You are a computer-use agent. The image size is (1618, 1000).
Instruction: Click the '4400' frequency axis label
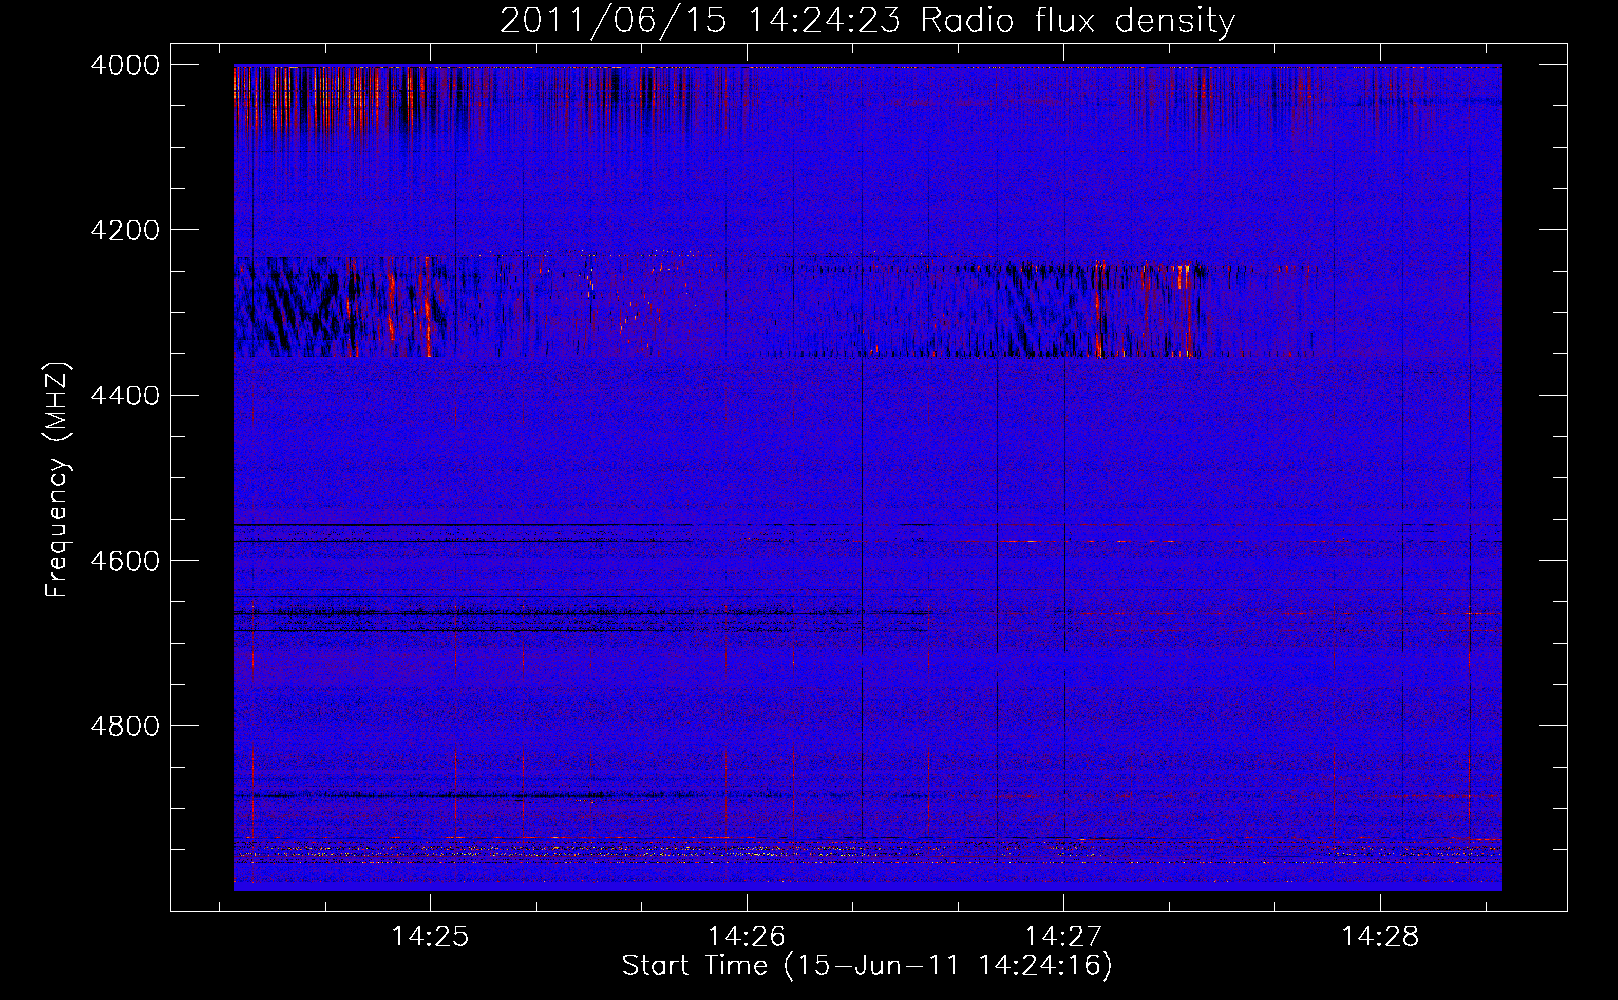click(125, 395)
